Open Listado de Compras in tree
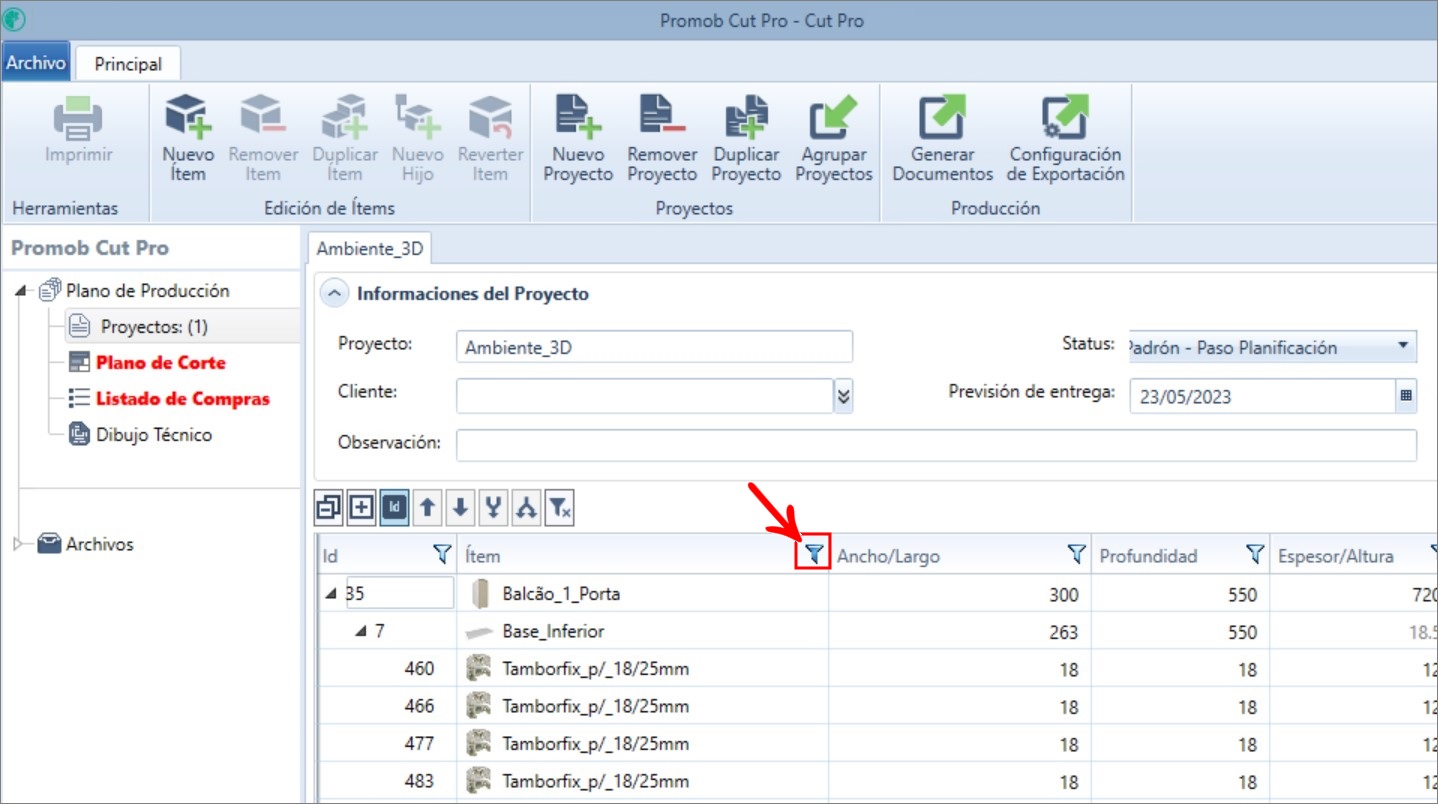1438x804 pixels. [x=183, y=399]
